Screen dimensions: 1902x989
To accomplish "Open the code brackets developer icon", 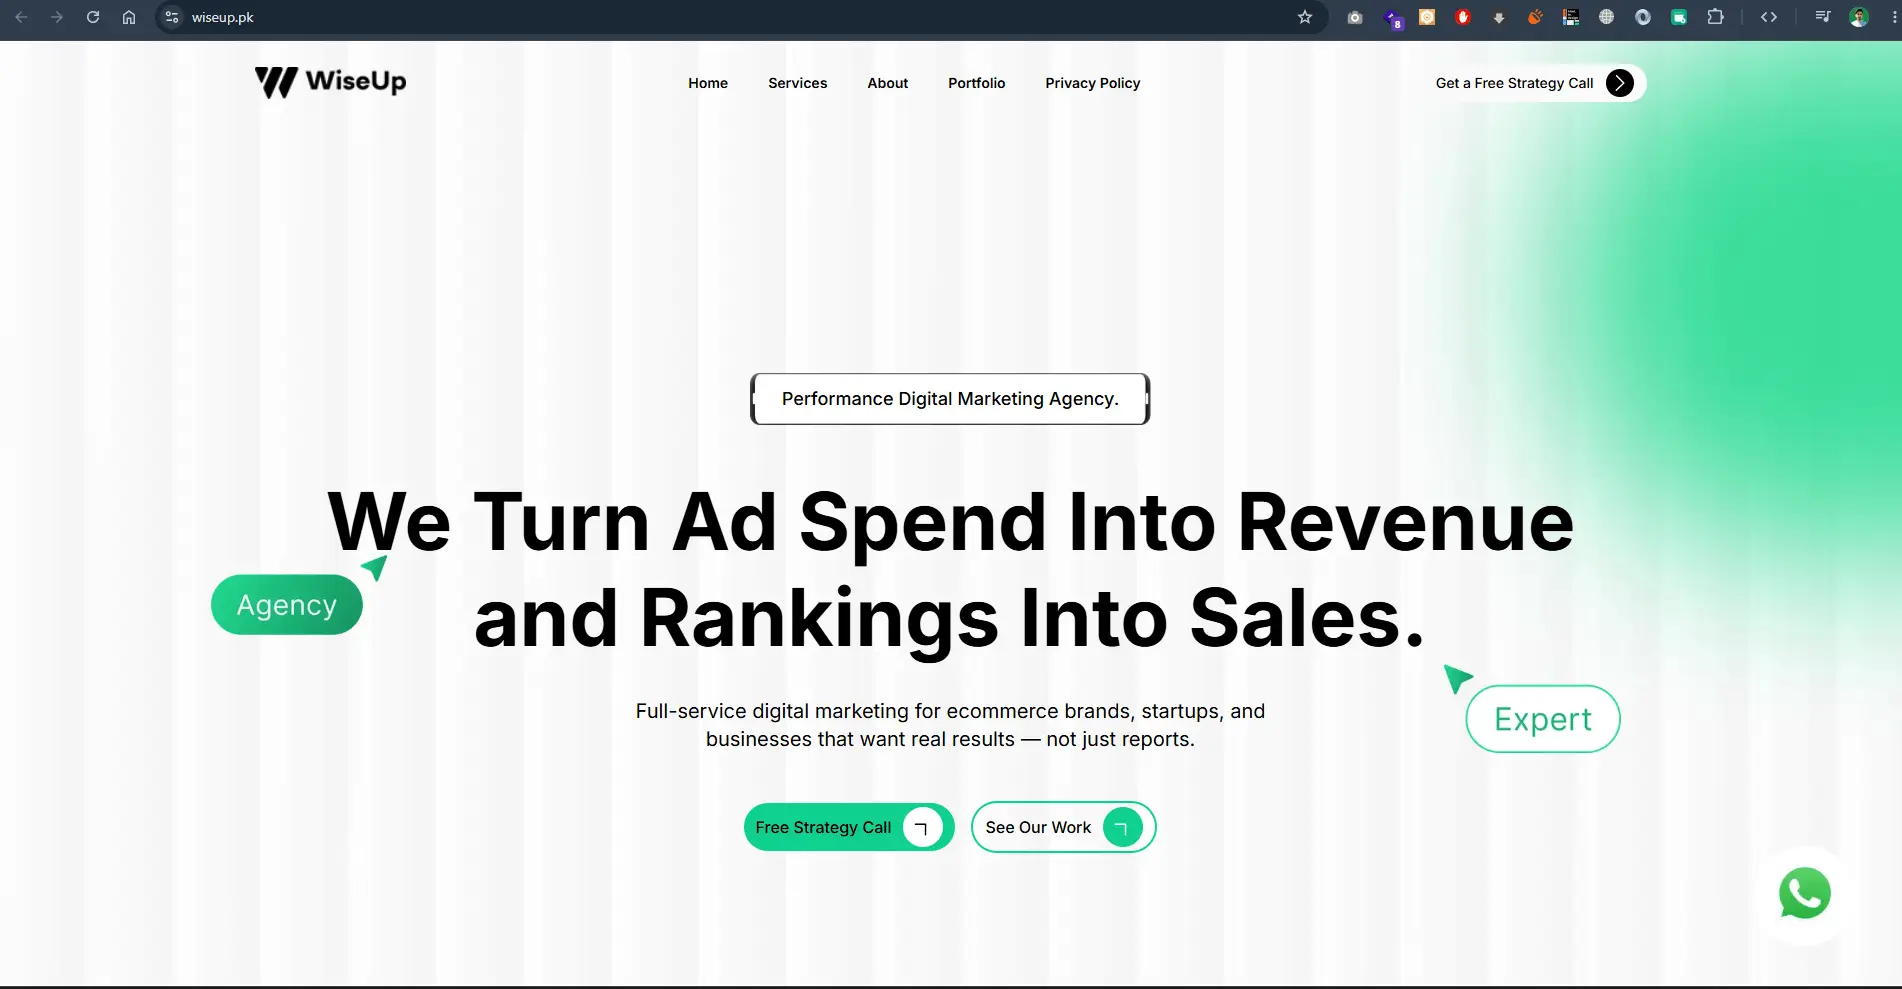I will (x=1769, y=17).
